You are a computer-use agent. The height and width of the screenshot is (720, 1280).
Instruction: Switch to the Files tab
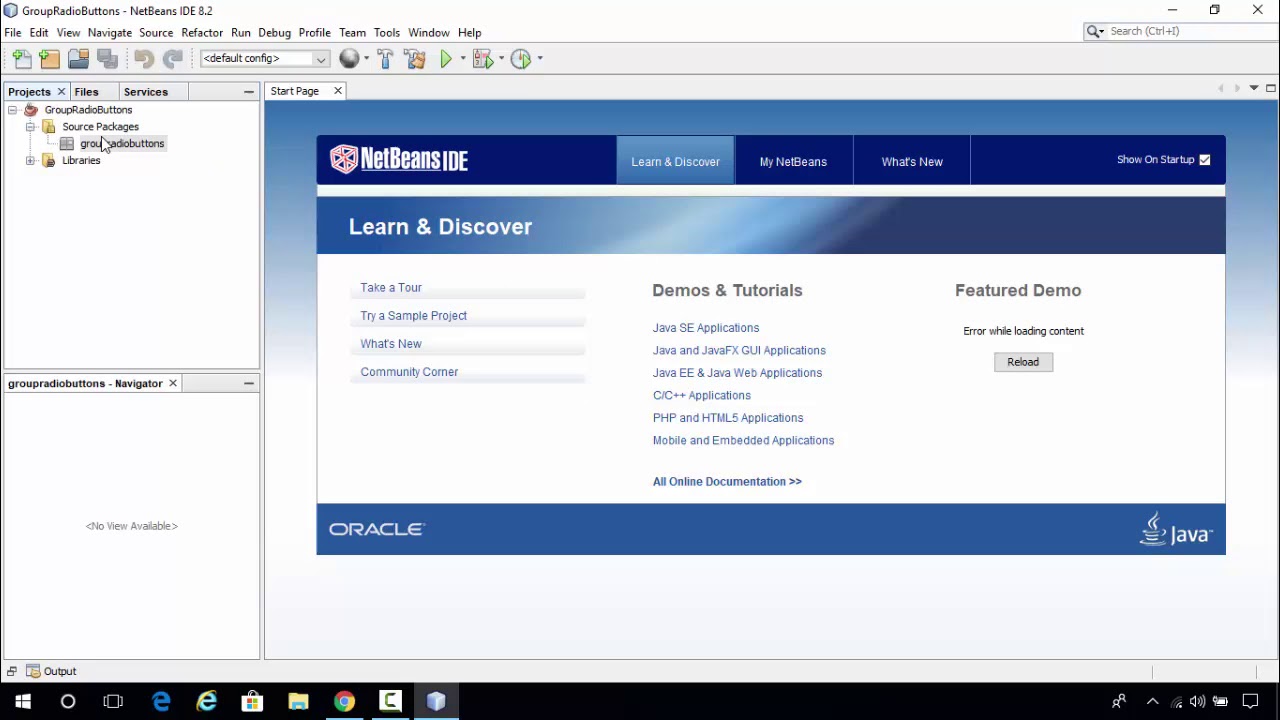(x=86, y=92)
